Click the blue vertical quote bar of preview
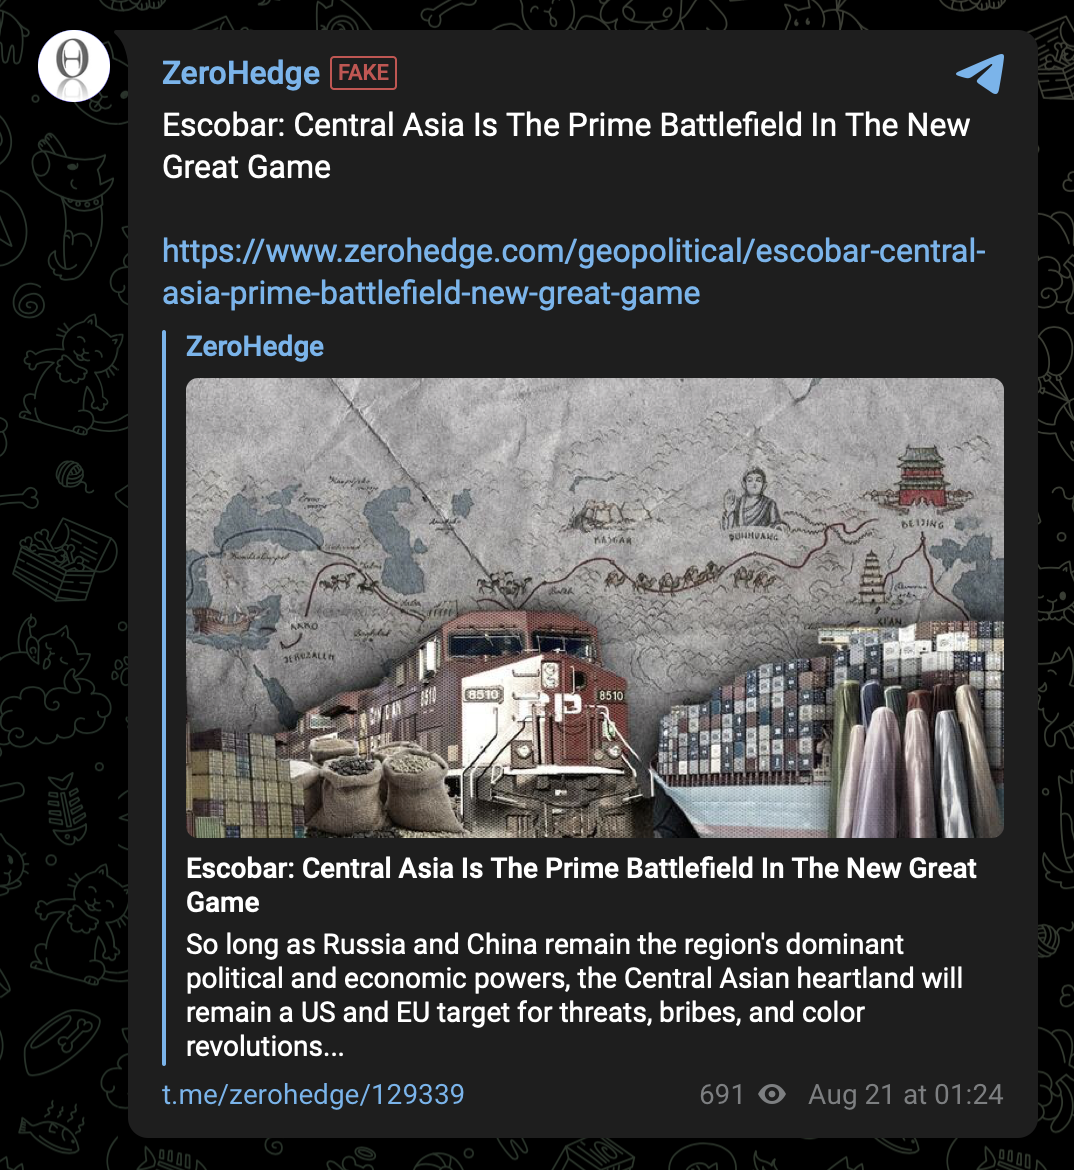Viewport: 1074px width, 1170px height. click(x=164, y=698)
